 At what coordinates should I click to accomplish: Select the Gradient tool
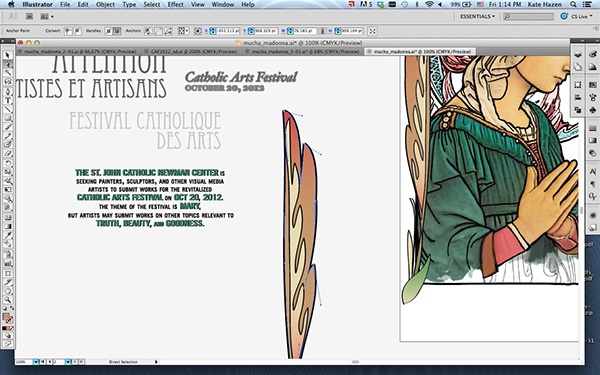[8, 226]
